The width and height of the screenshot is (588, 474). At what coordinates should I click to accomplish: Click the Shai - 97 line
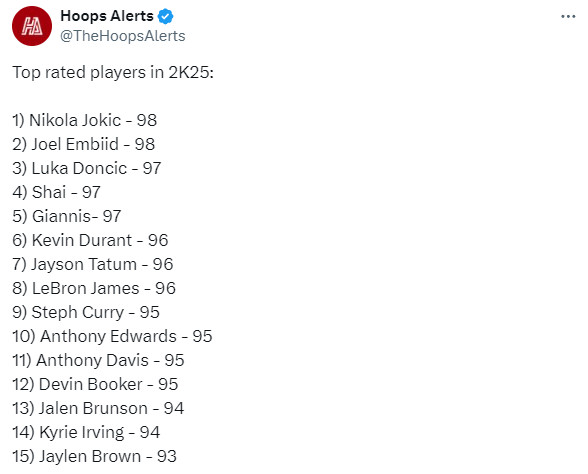(56, 192)
